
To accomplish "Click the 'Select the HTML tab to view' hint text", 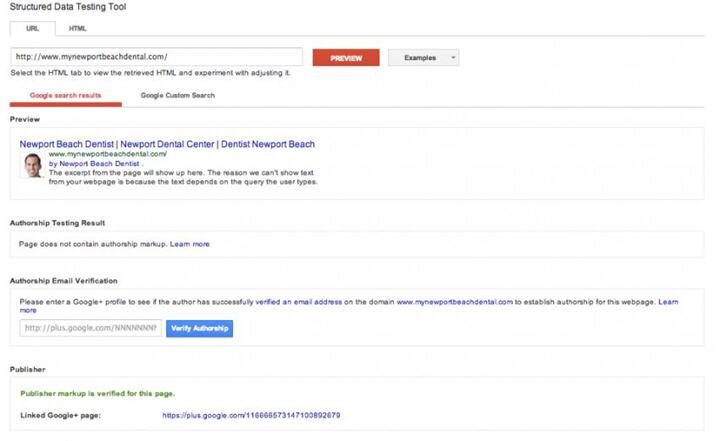I will [151, 73].
